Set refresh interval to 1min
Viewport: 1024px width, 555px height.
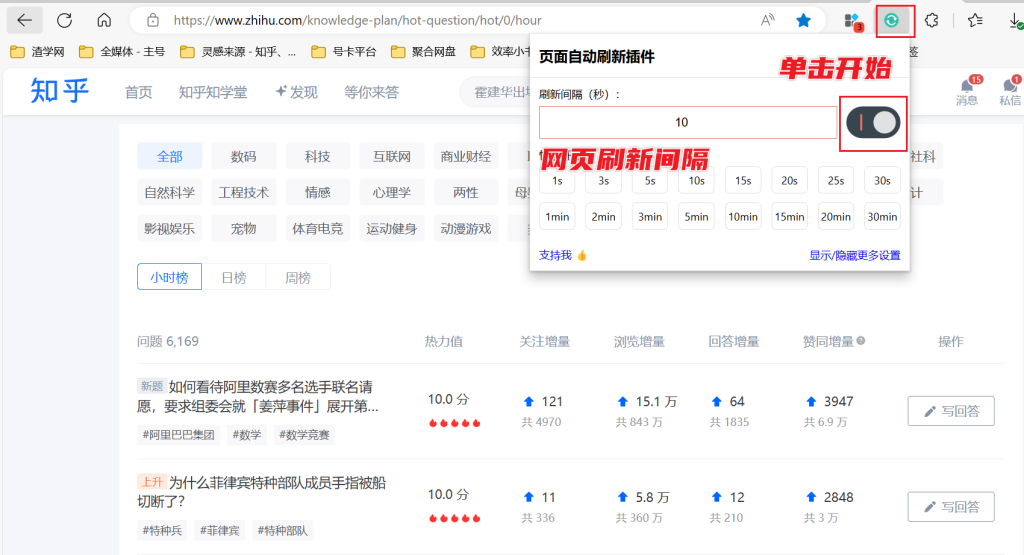point(557,217)
